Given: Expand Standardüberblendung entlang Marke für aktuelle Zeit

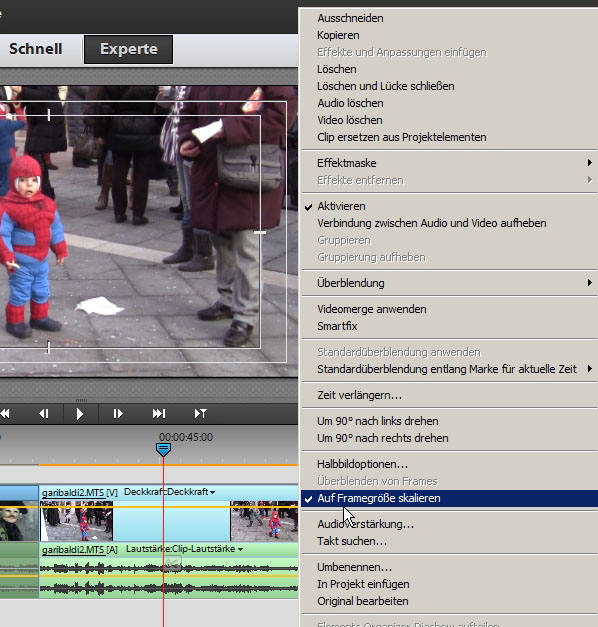Looking at the screenshot, I should [x=449, y=369].
